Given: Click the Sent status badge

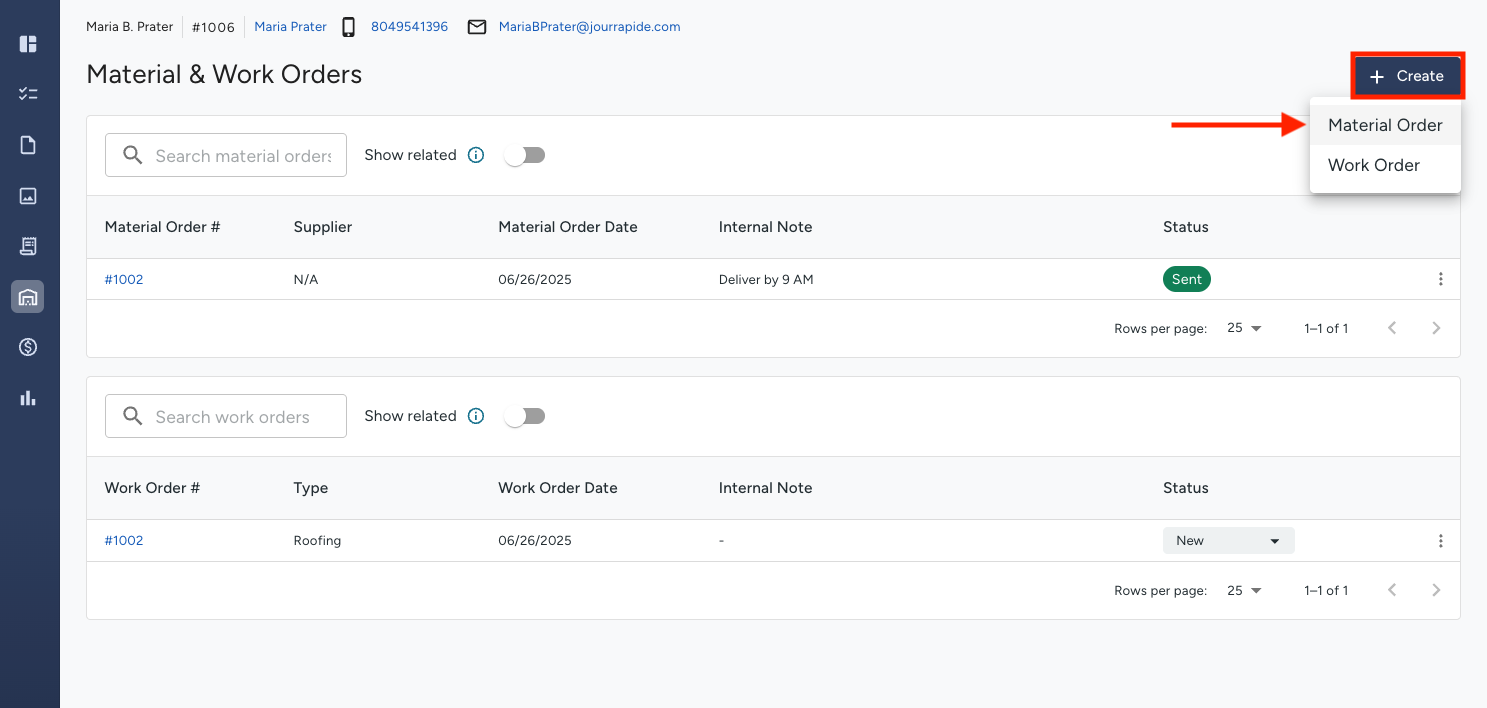Looking at the screenshot, I should (1186, 279).
